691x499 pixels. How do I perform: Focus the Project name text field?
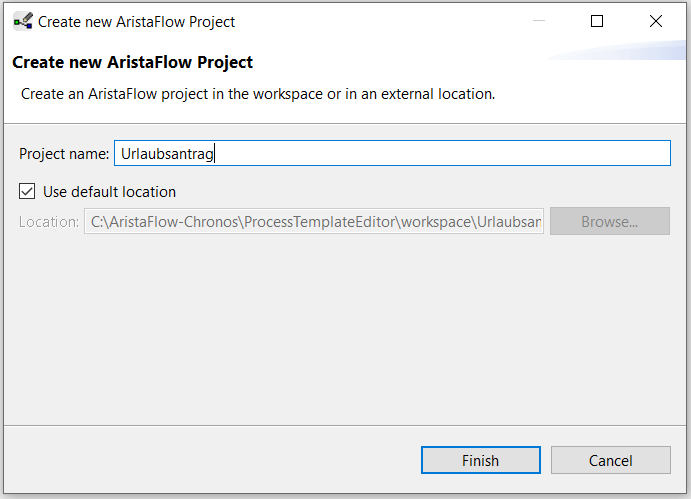pos(392,153)
